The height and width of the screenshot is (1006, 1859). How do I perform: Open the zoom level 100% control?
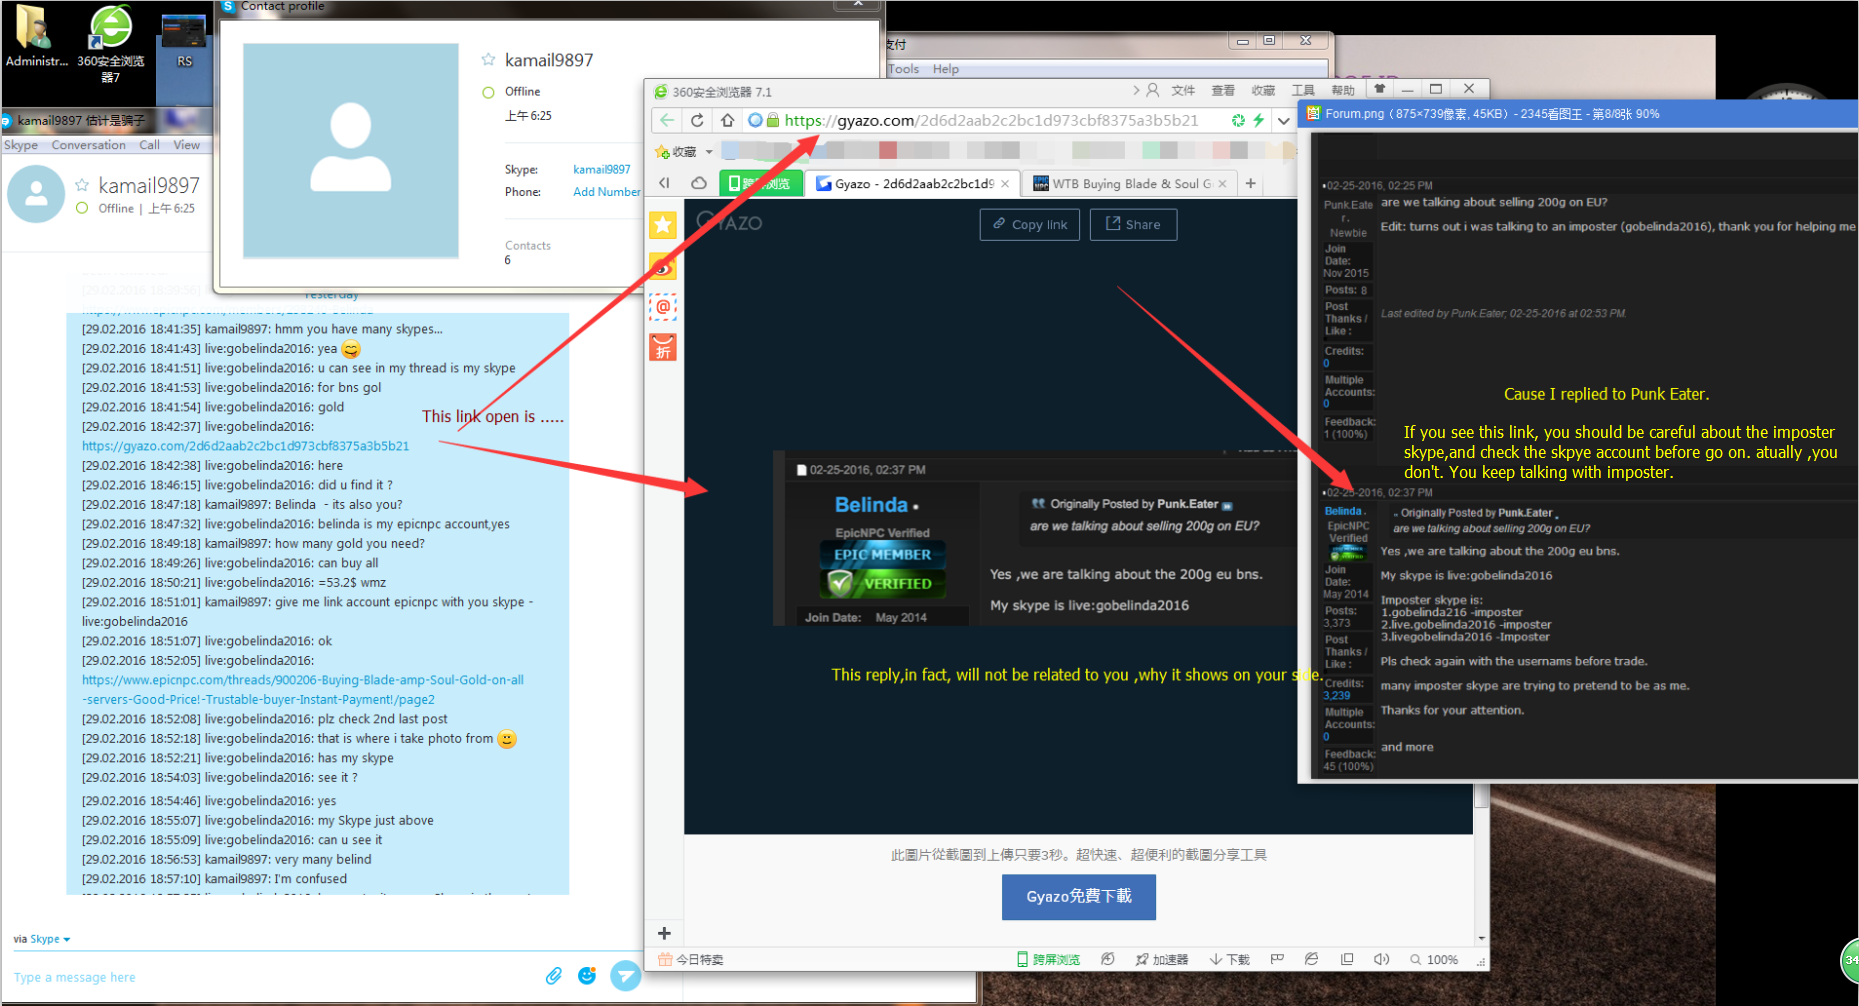coord(1434,959)
